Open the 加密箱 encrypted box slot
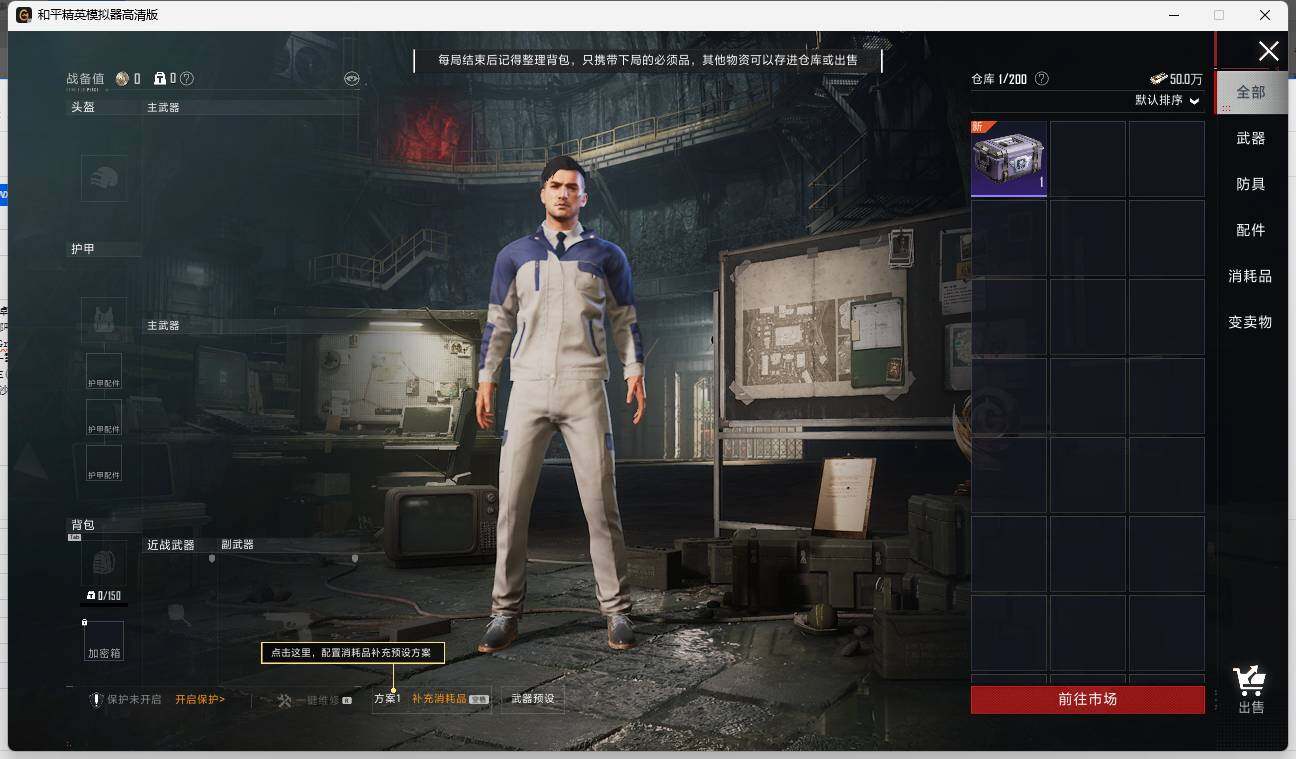 (x=104, y=641)
